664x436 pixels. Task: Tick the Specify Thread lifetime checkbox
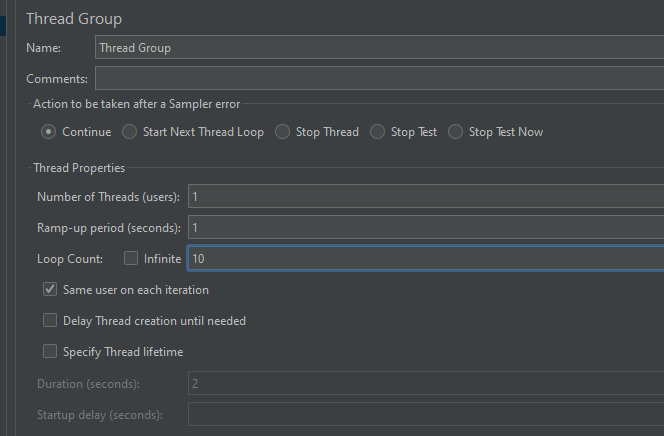coord(50,352)
